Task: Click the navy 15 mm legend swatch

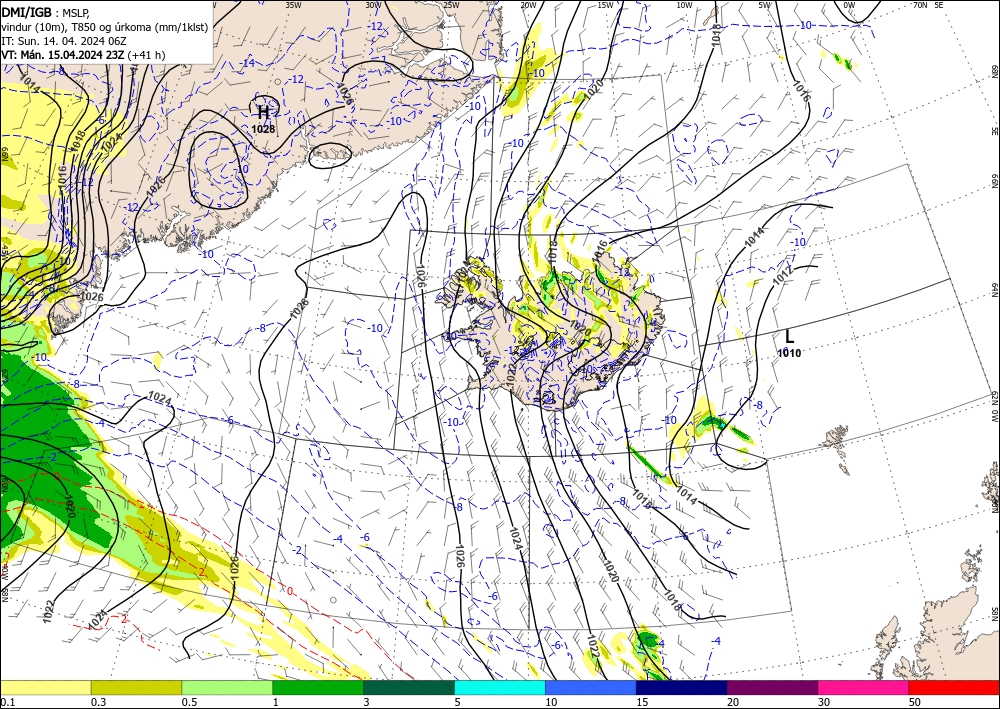Action: (682, 687)
